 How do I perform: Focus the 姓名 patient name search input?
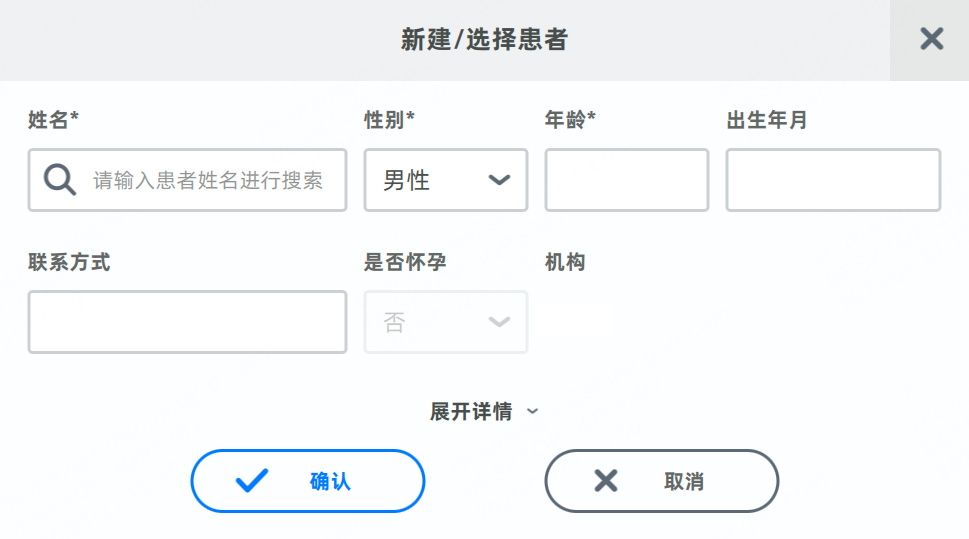[208, 180]
